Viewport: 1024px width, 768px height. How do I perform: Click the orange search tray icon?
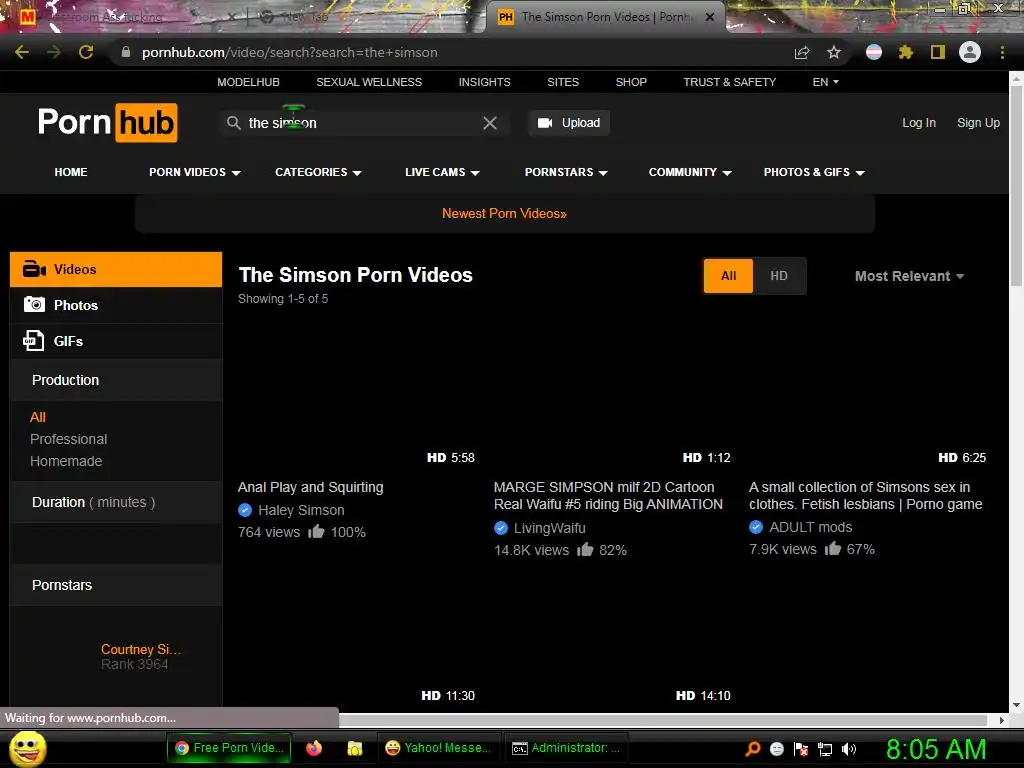coord(753,749)
